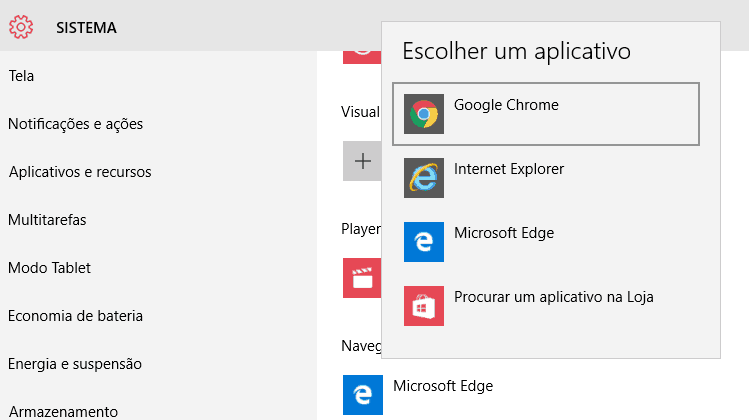This screenshot has width=749, height=420.
Task: Click the red Settings gear icon
Action: click(21, 27)
